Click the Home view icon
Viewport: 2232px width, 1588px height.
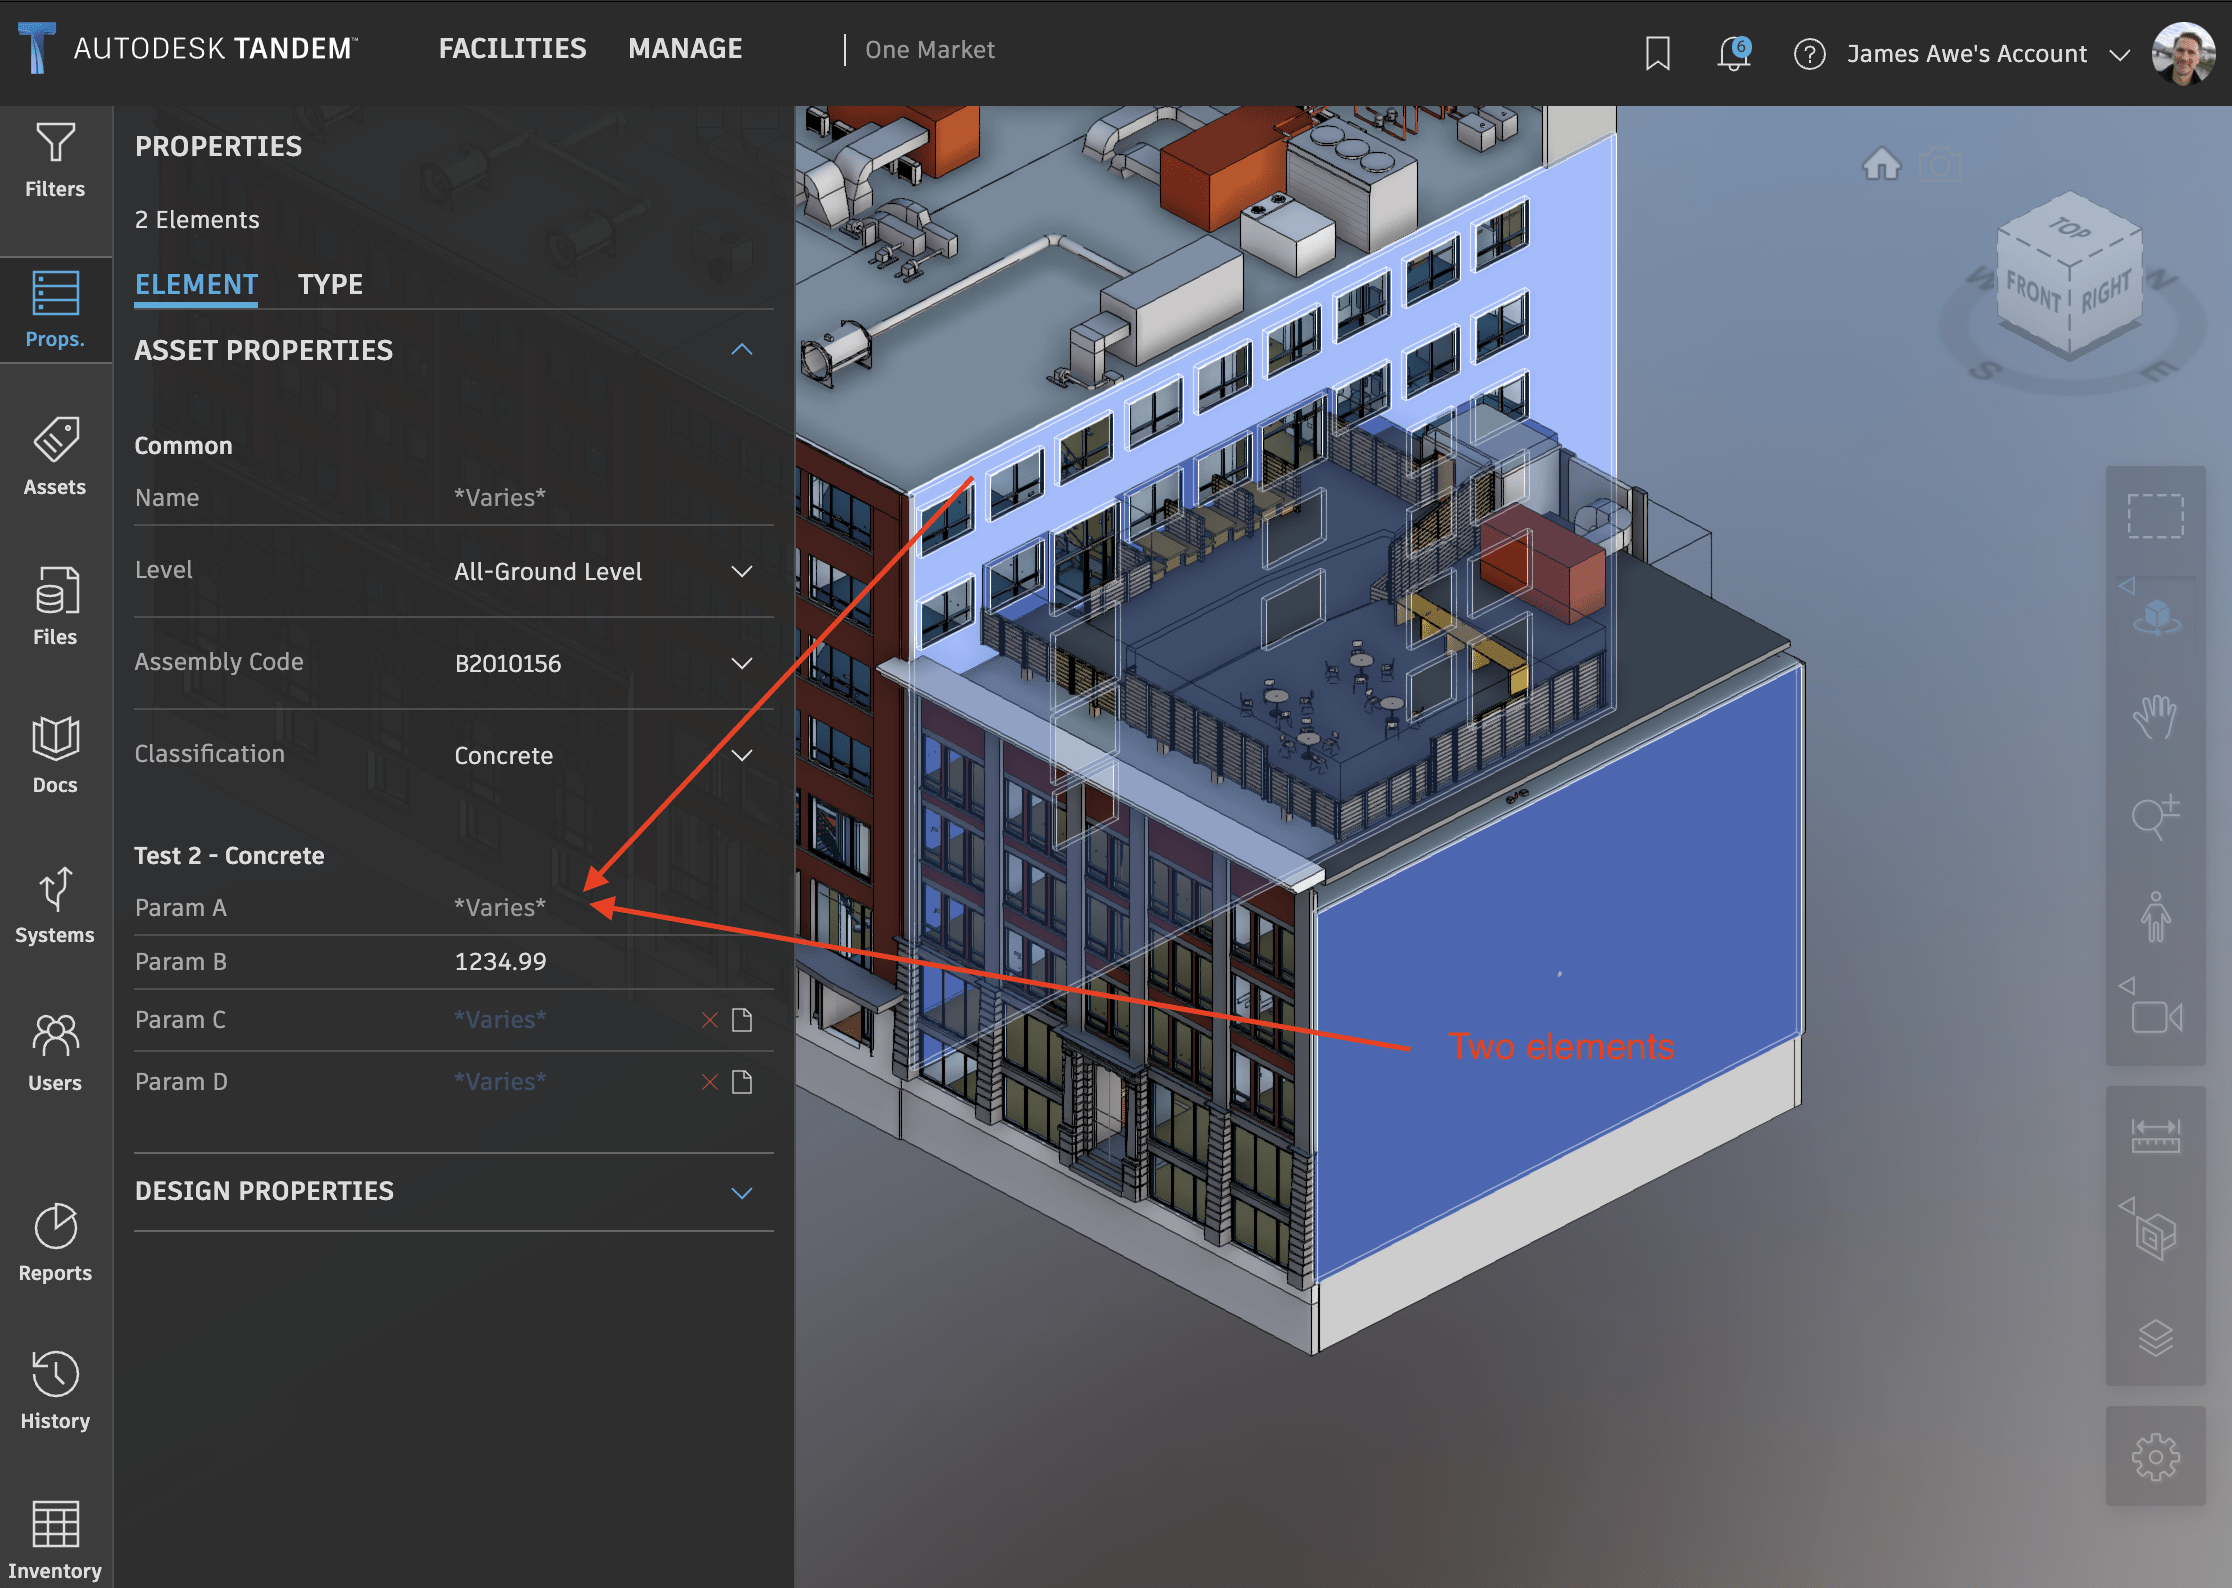click(1881, 164)
